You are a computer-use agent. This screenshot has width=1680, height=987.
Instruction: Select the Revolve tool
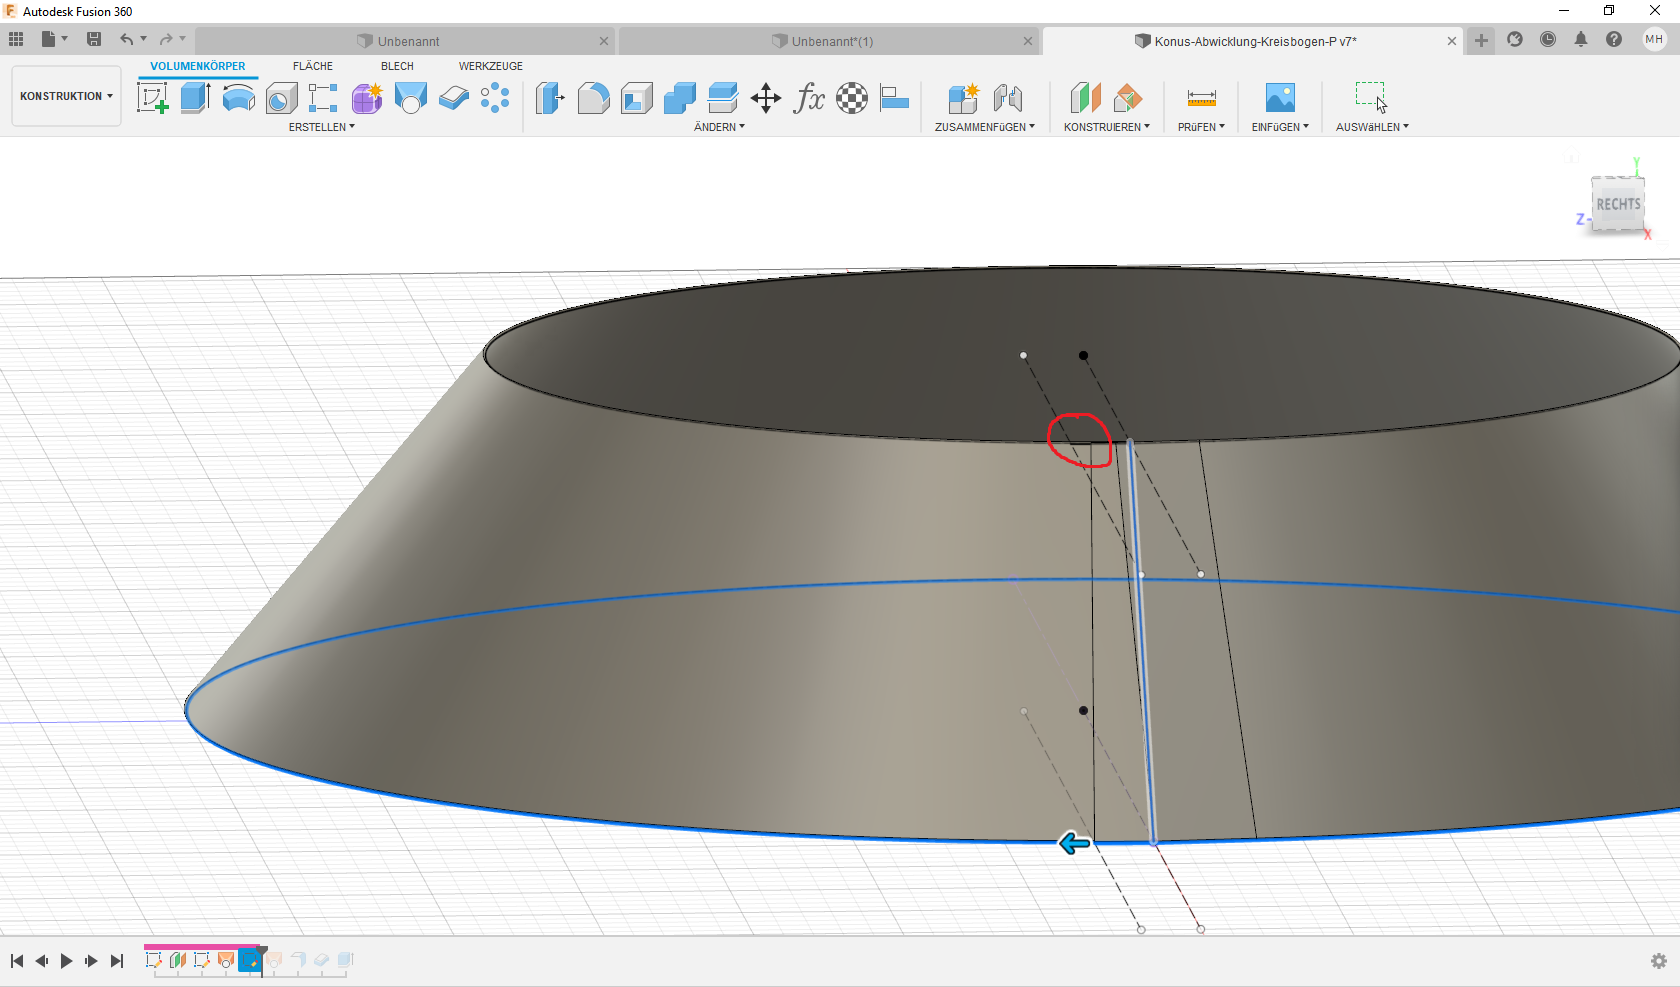pyautogui.click(x=238, y=98)
